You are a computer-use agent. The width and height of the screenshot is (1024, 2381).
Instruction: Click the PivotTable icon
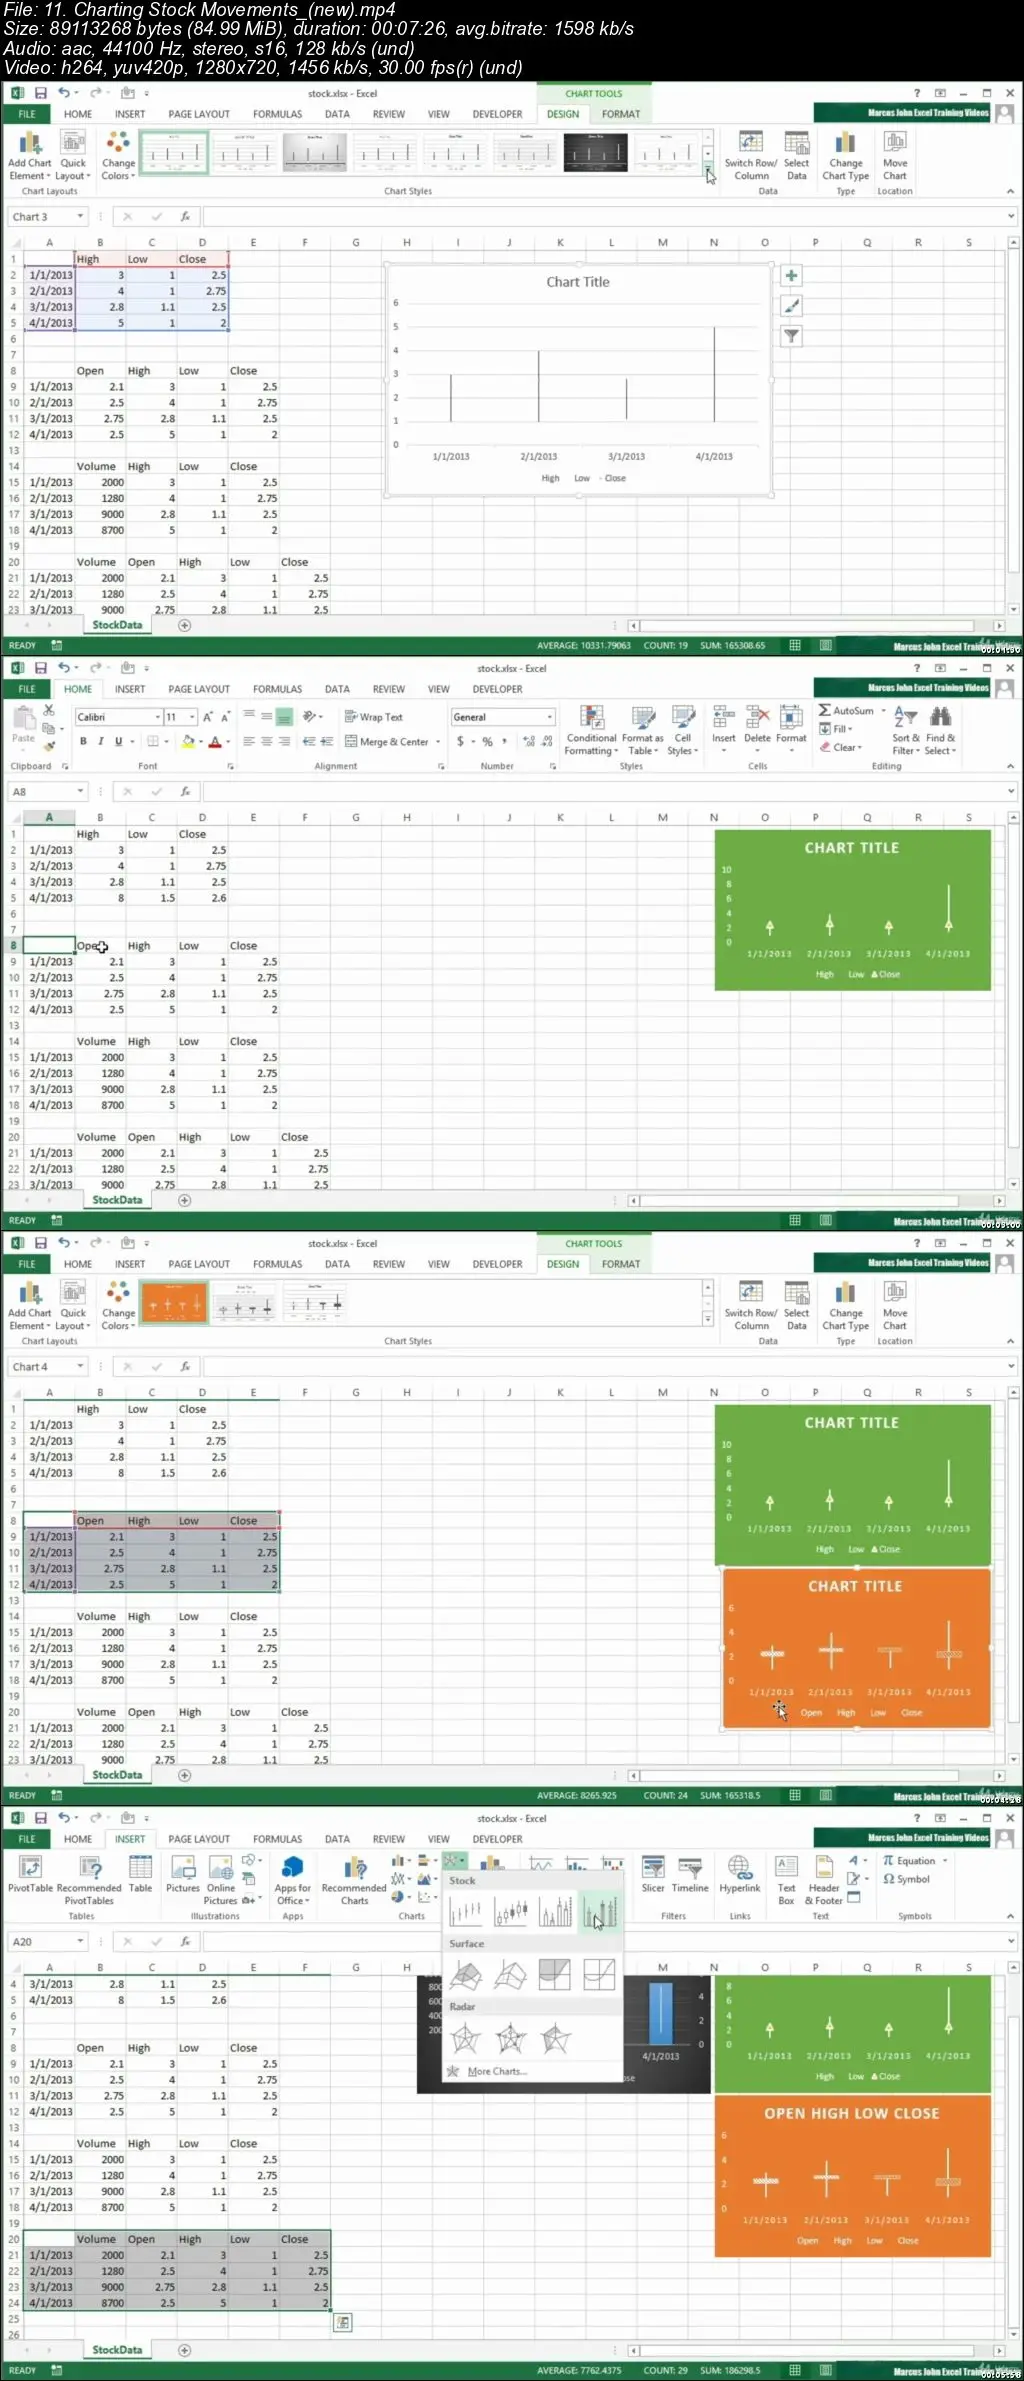pos(30,1868)
